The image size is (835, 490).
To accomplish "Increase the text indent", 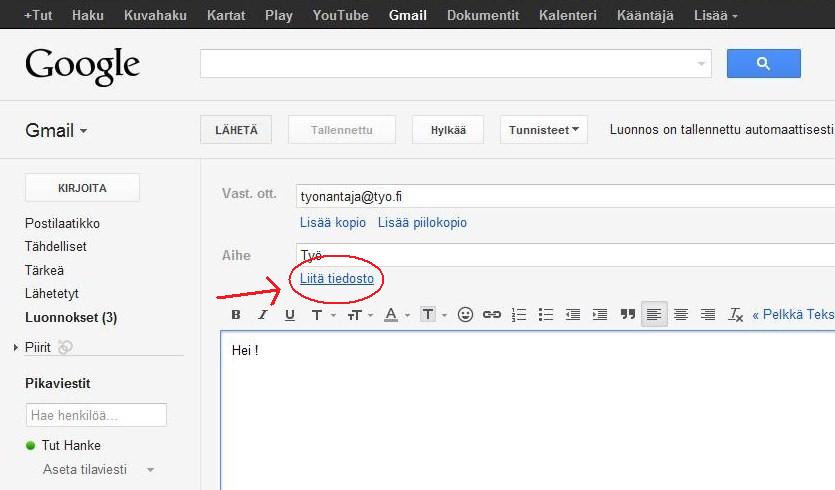I will click(x=600, y=315).
